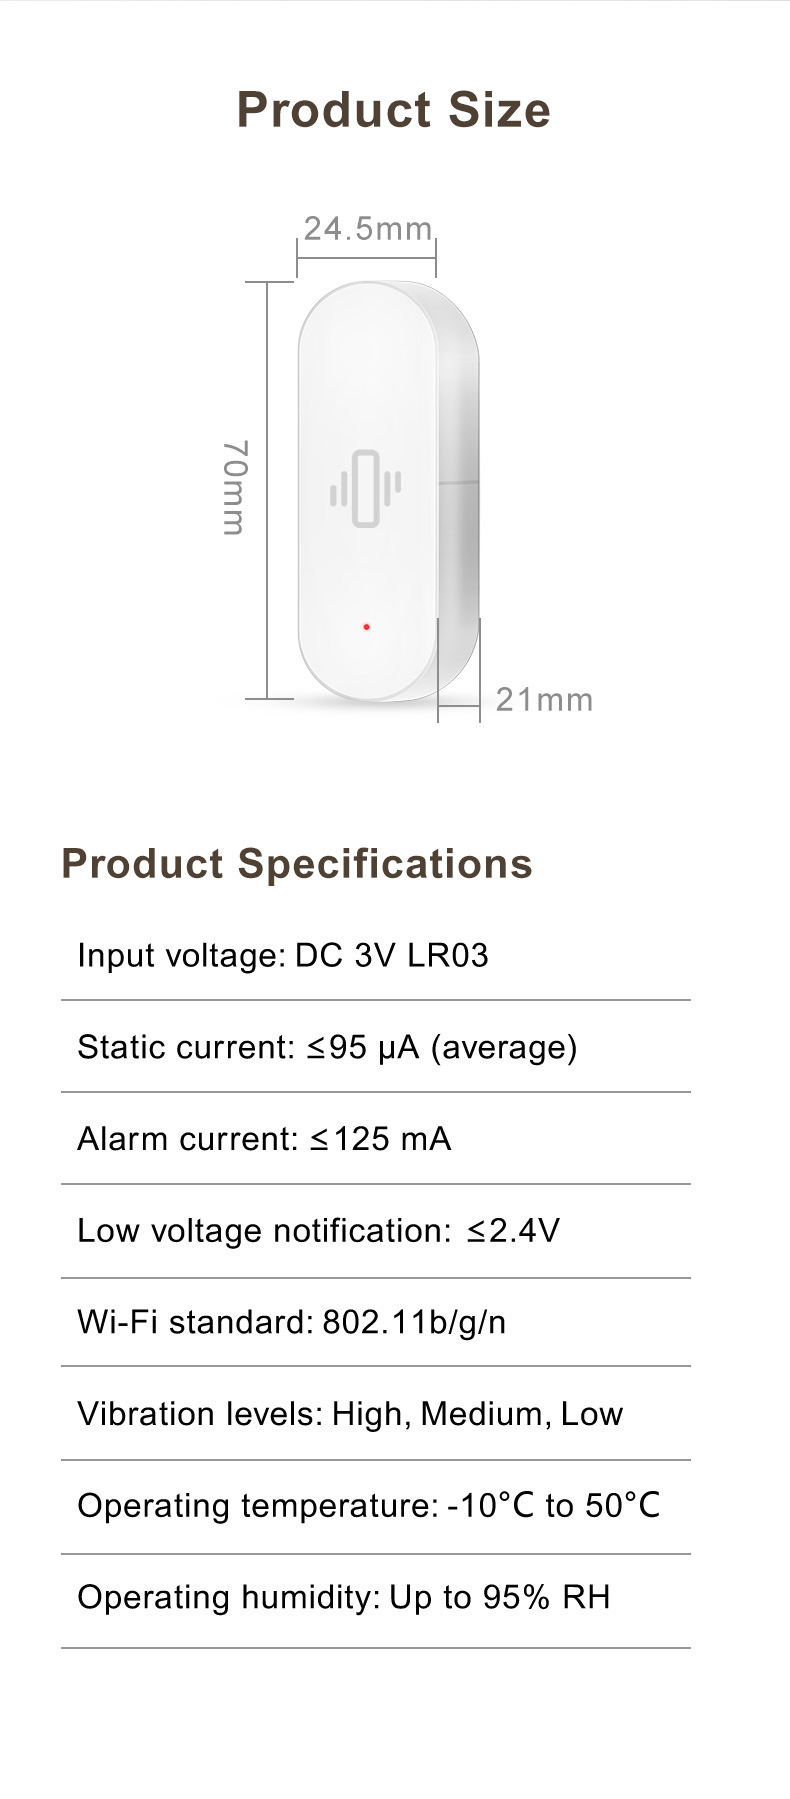
Task: Select the Operating temperature specification row
Action: click(369, 1506)
